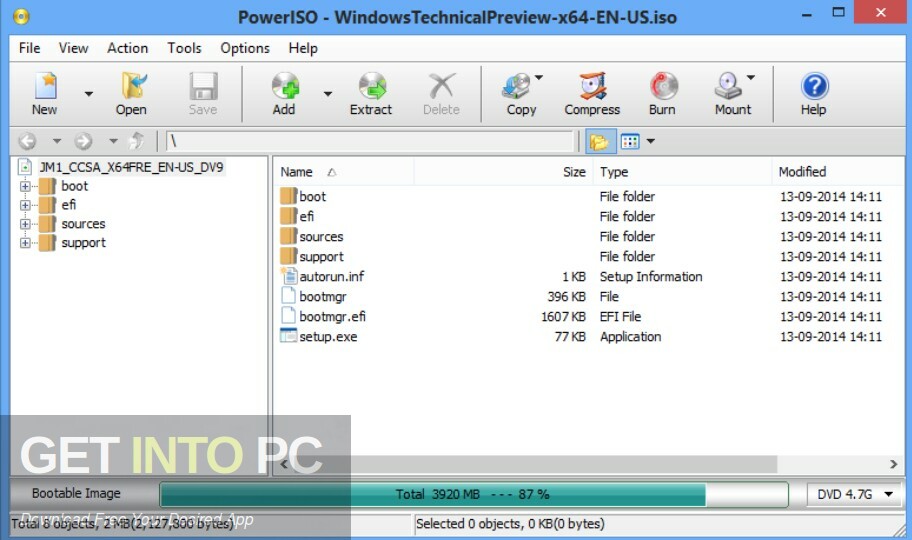Select the sources folder icon in file list

pyautogui.click(x=288, y=236)
